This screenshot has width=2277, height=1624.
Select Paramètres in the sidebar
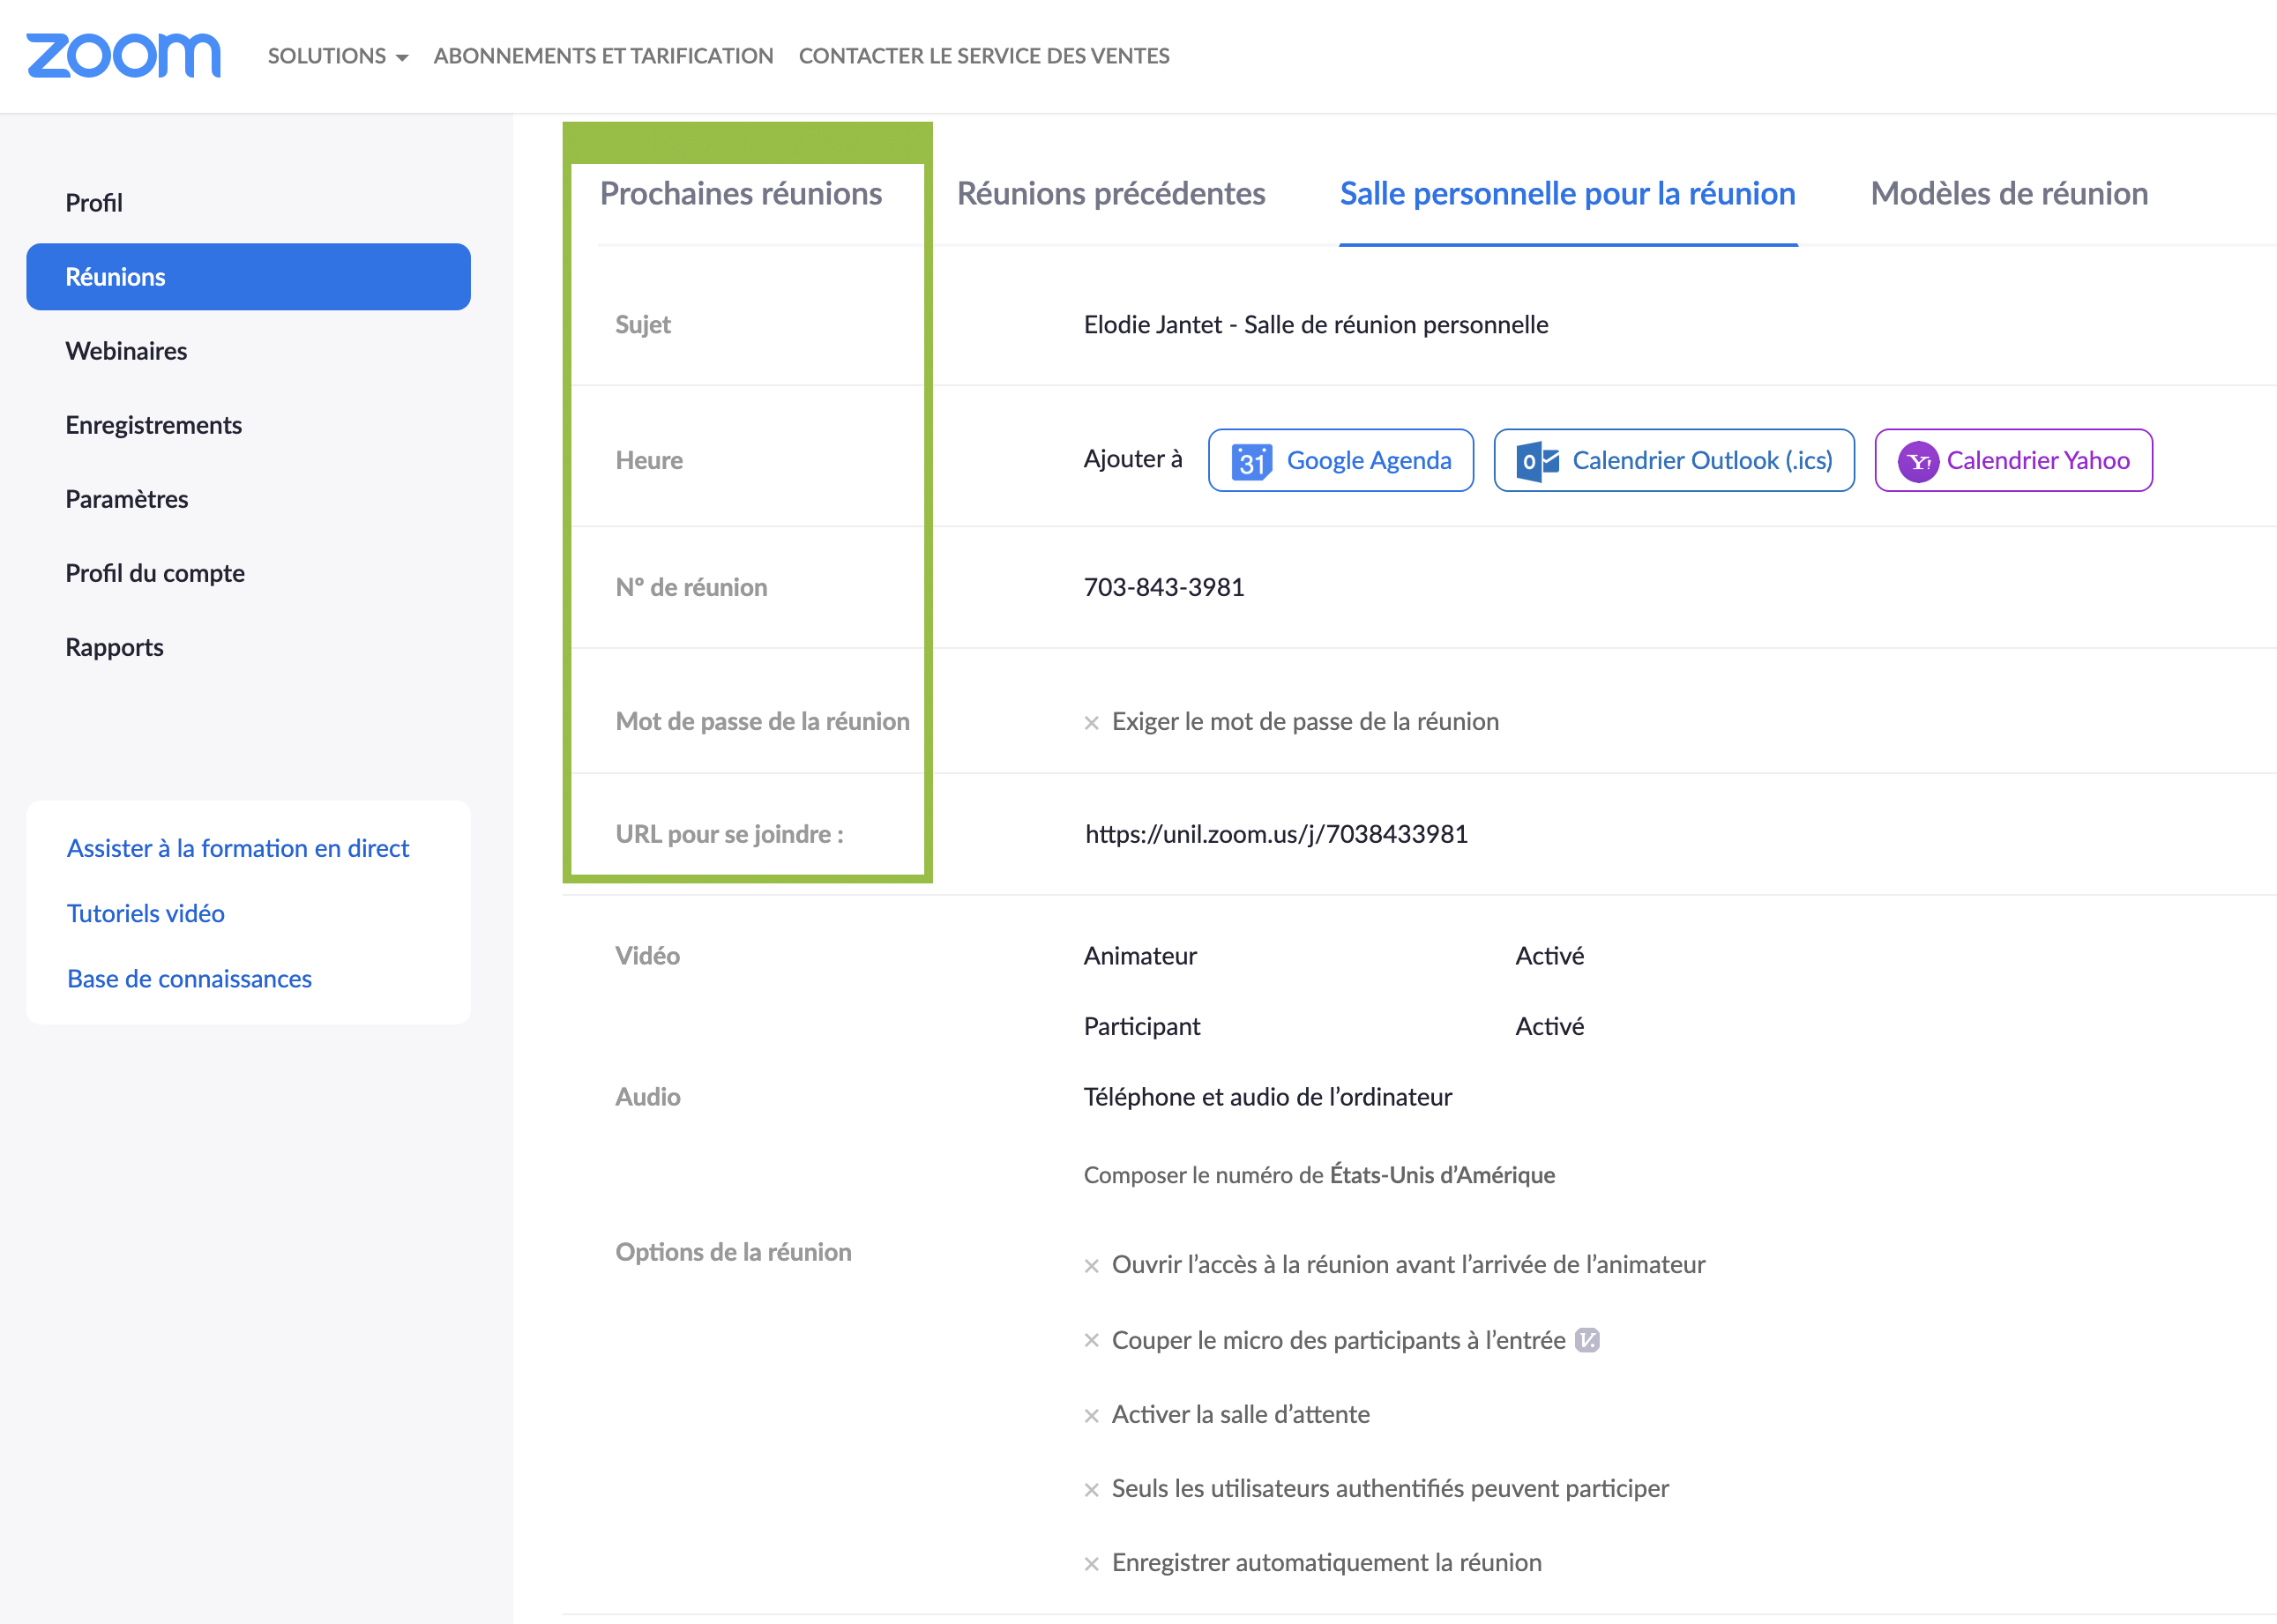(127, 499)
